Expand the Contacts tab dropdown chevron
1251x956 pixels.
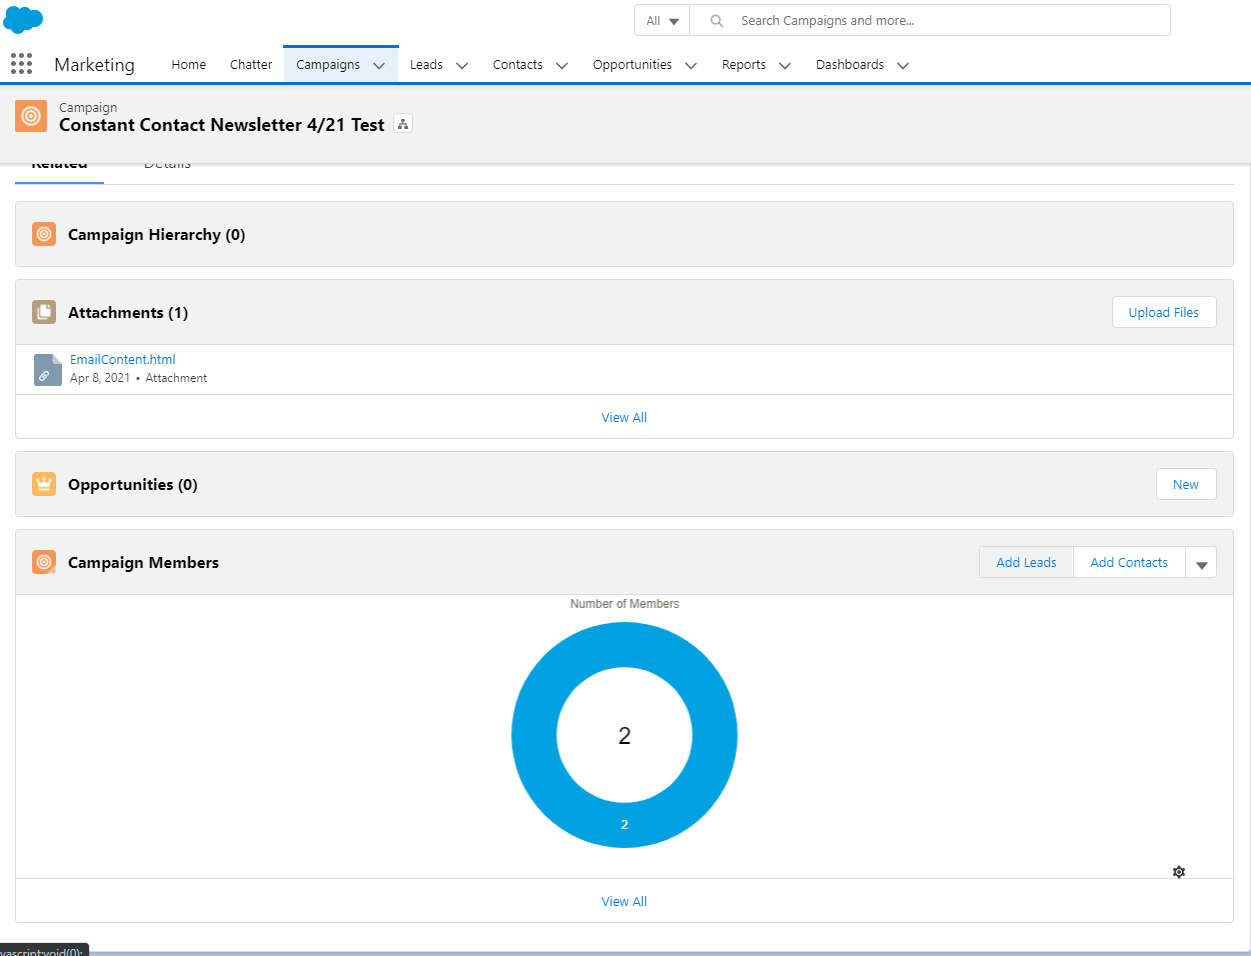click(x=562, y=65)
